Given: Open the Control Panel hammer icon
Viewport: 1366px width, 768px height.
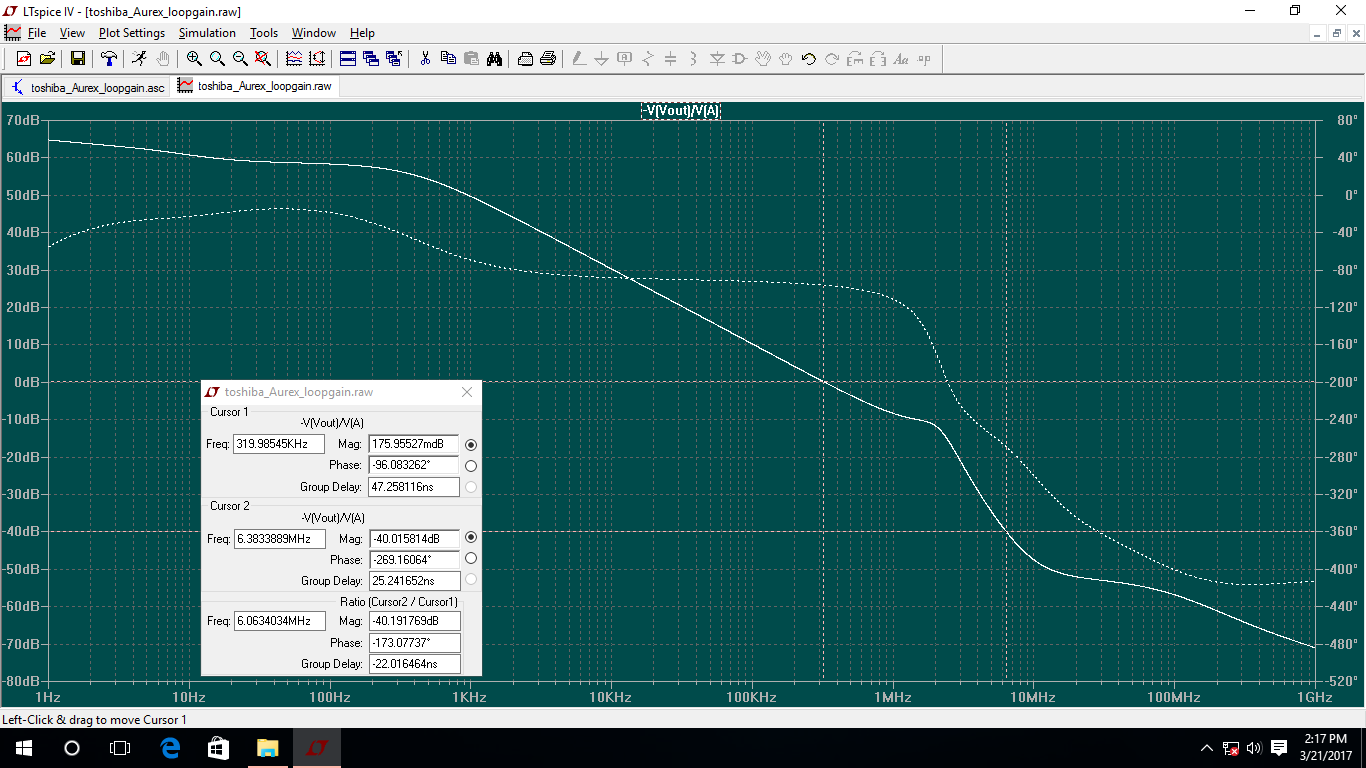Looking at the screenshot, I should tap(109, 59).
